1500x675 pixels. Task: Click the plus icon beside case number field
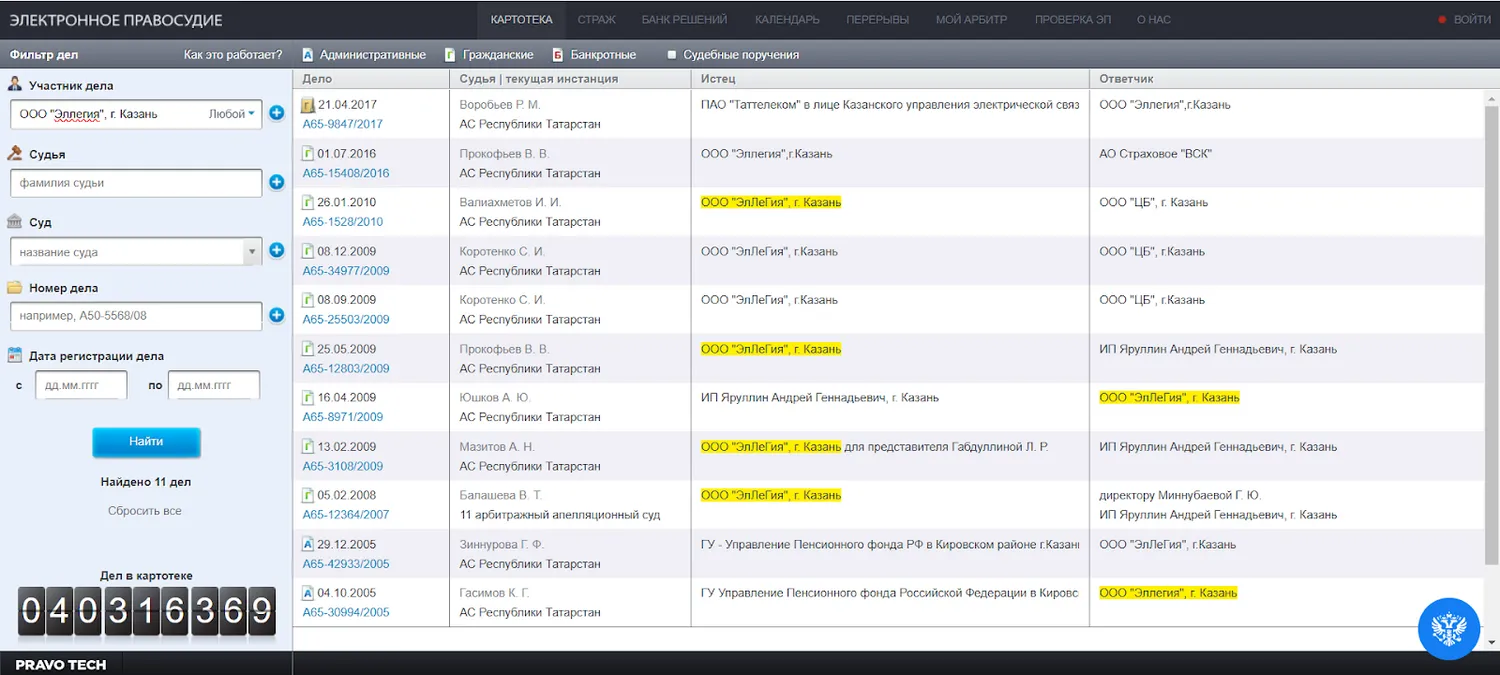[x=277, y=316]
